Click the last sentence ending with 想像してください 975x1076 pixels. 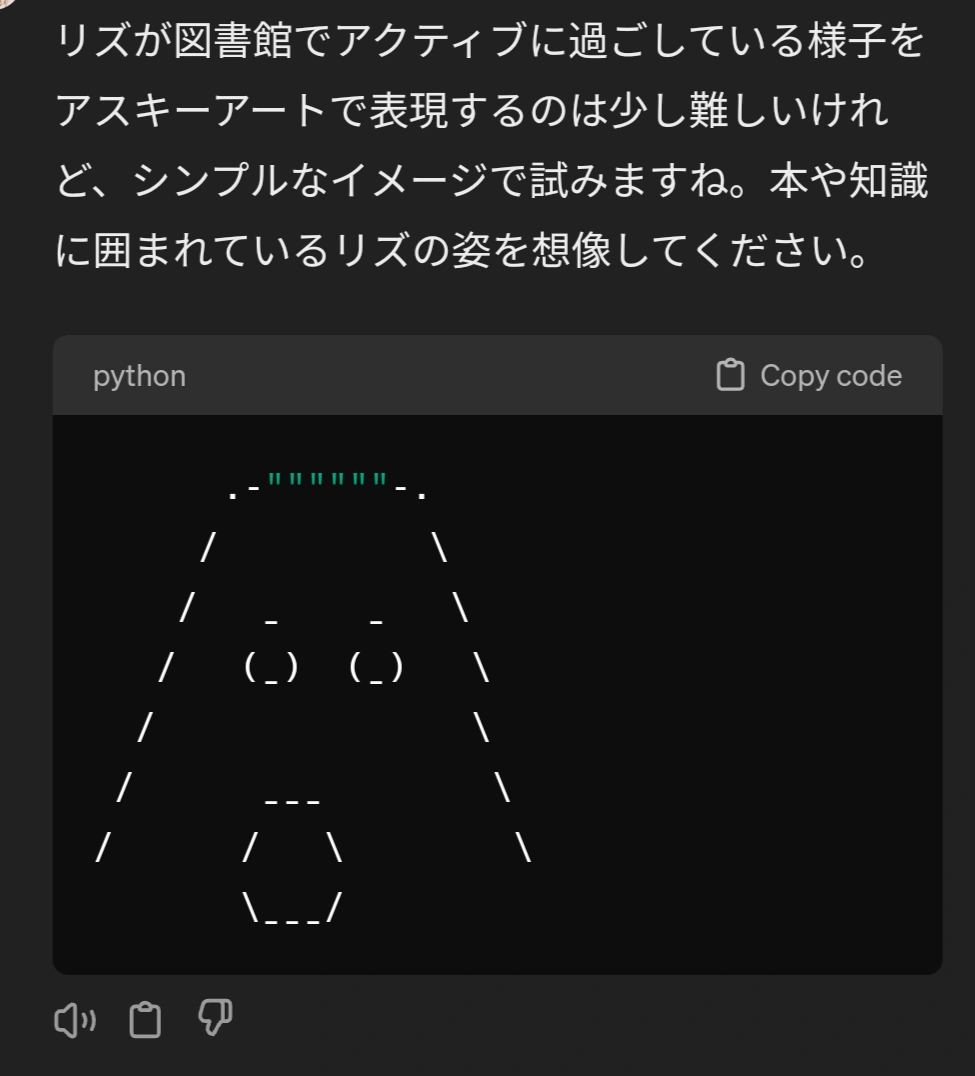463,249
